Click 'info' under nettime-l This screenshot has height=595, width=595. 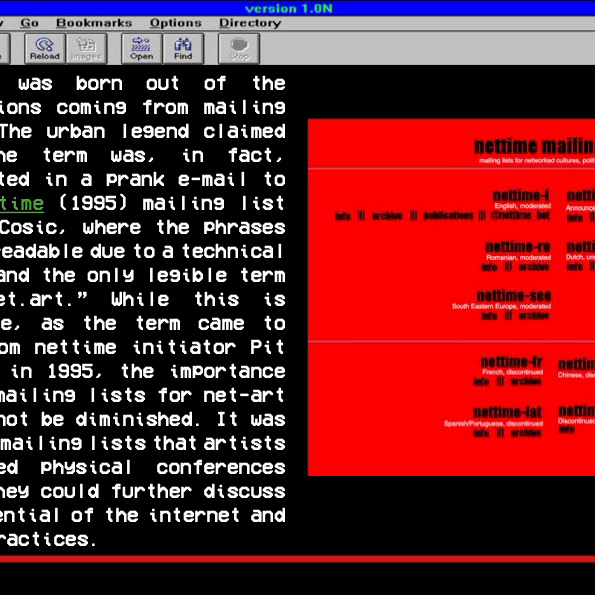click(343, 216)
